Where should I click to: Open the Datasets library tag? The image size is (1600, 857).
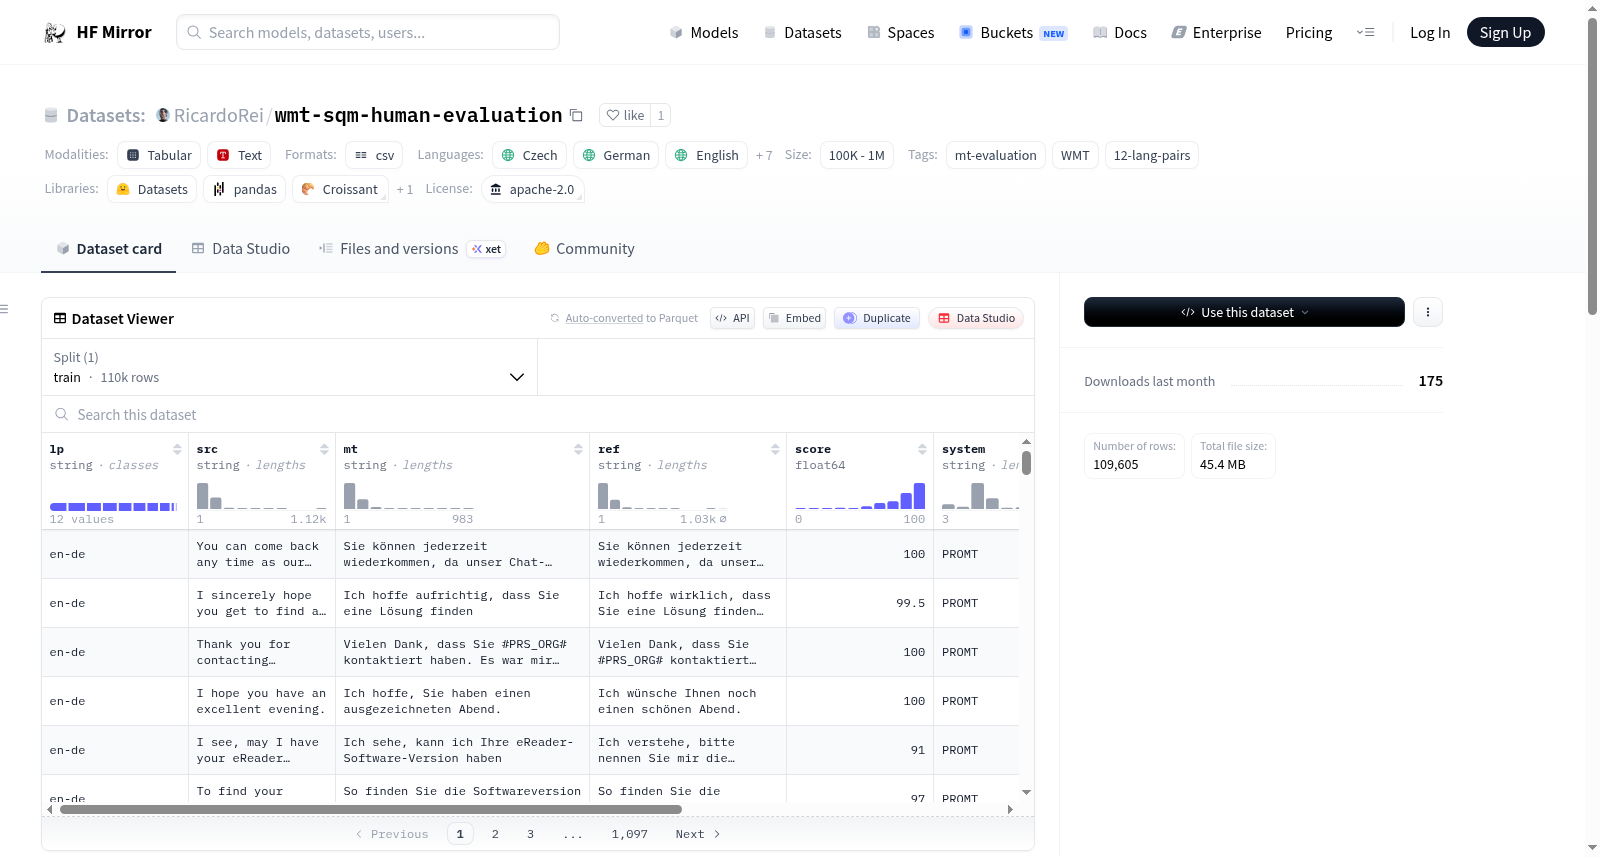(152, 189)
